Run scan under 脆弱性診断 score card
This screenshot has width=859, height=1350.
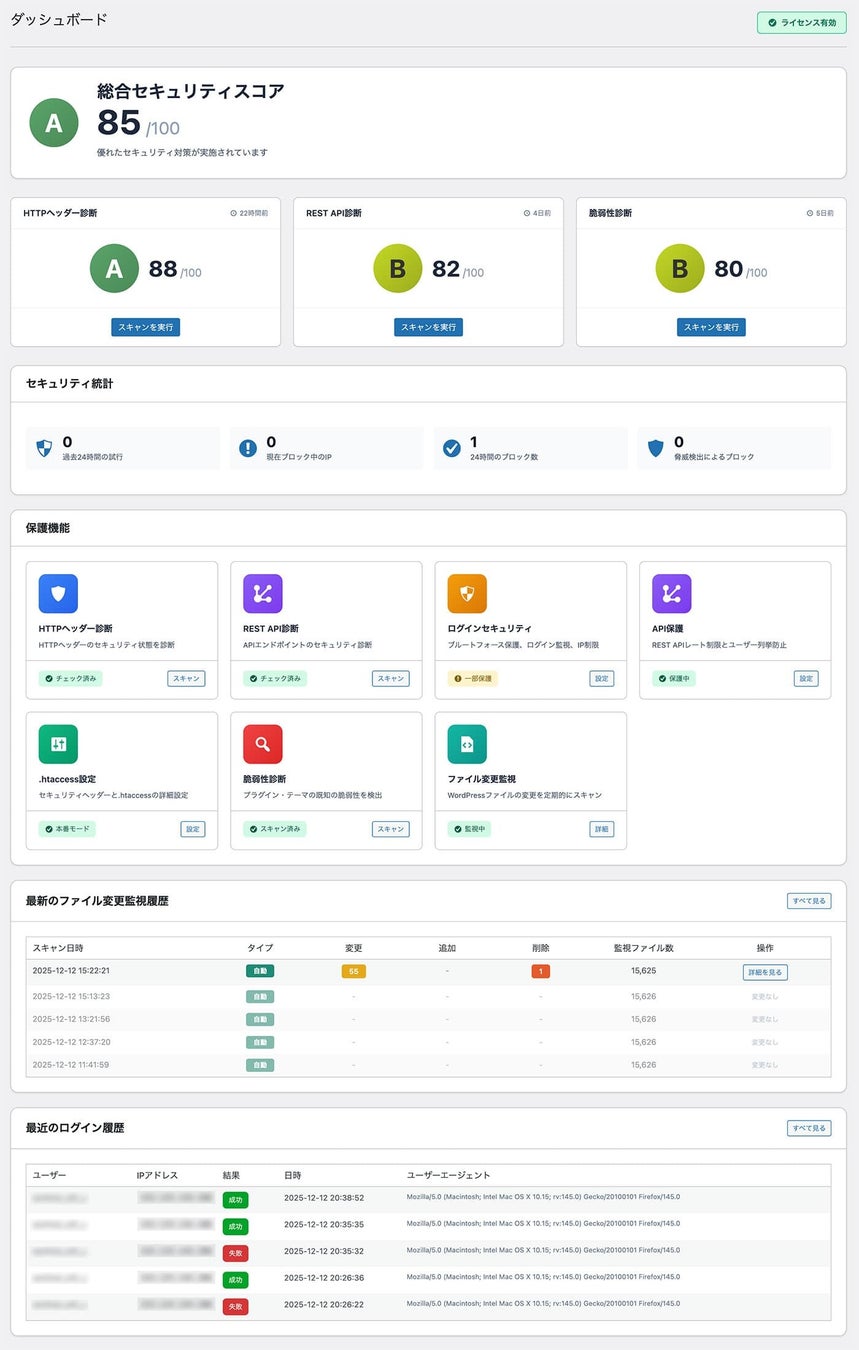click(x=711, y=327)
